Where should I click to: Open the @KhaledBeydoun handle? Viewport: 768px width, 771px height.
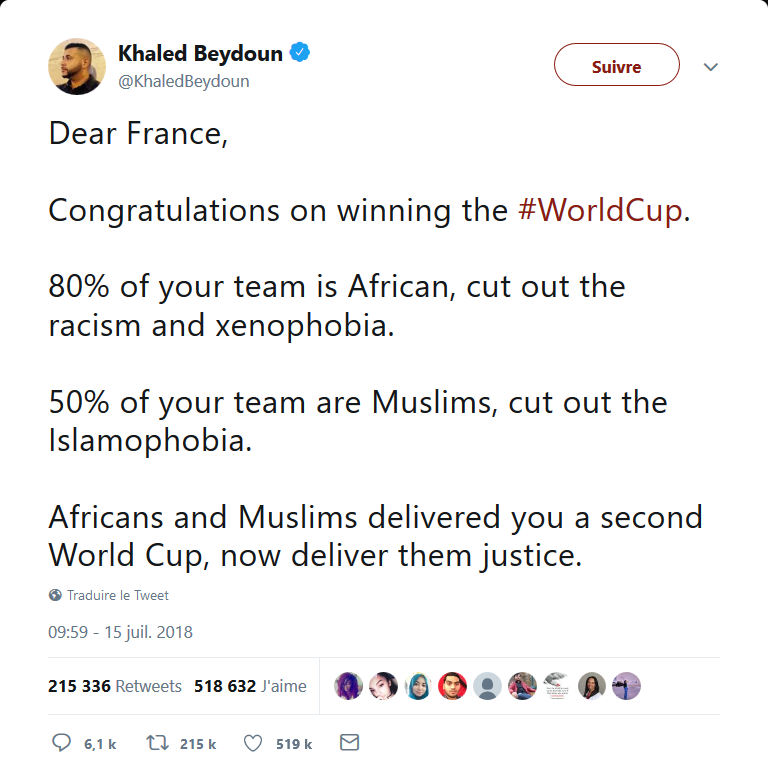pos(183,81)
